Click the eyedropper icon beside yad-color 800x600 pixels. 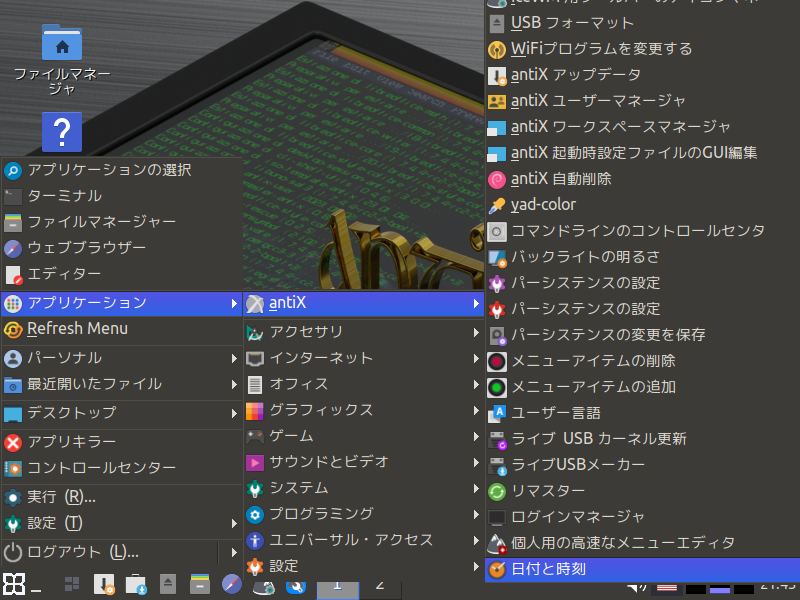point(497,205)
